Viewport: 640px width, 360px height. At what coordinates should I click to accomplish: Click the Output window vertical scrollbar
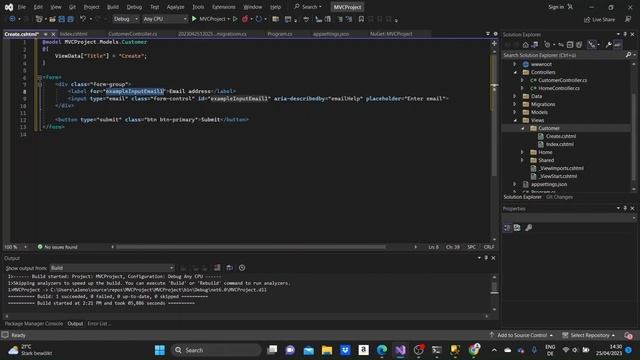pos(494,288)
